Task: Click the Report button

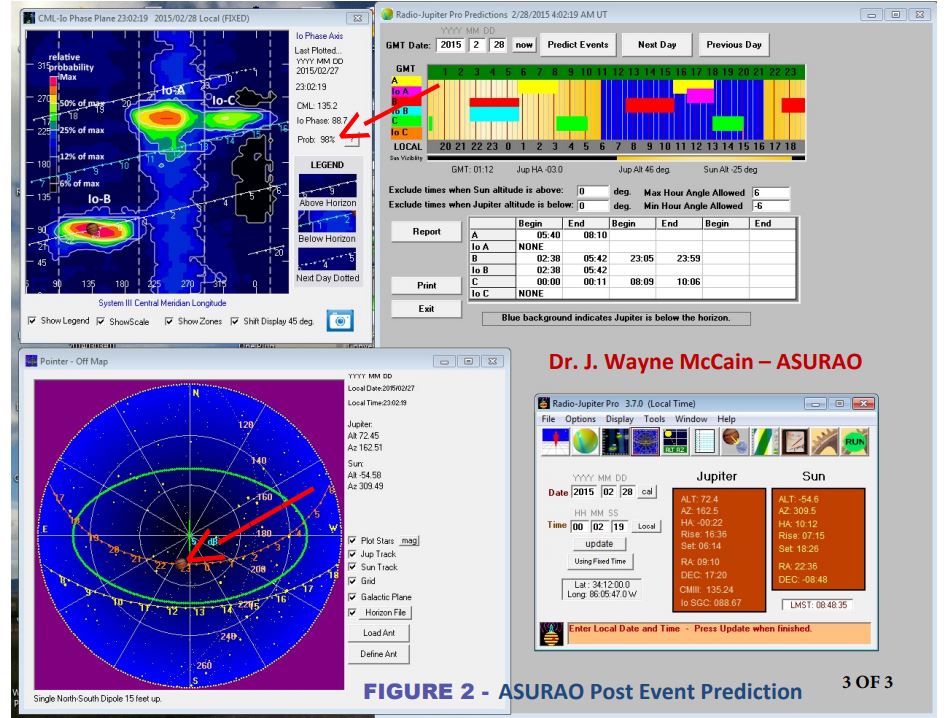Action: [x=427, y=231]
